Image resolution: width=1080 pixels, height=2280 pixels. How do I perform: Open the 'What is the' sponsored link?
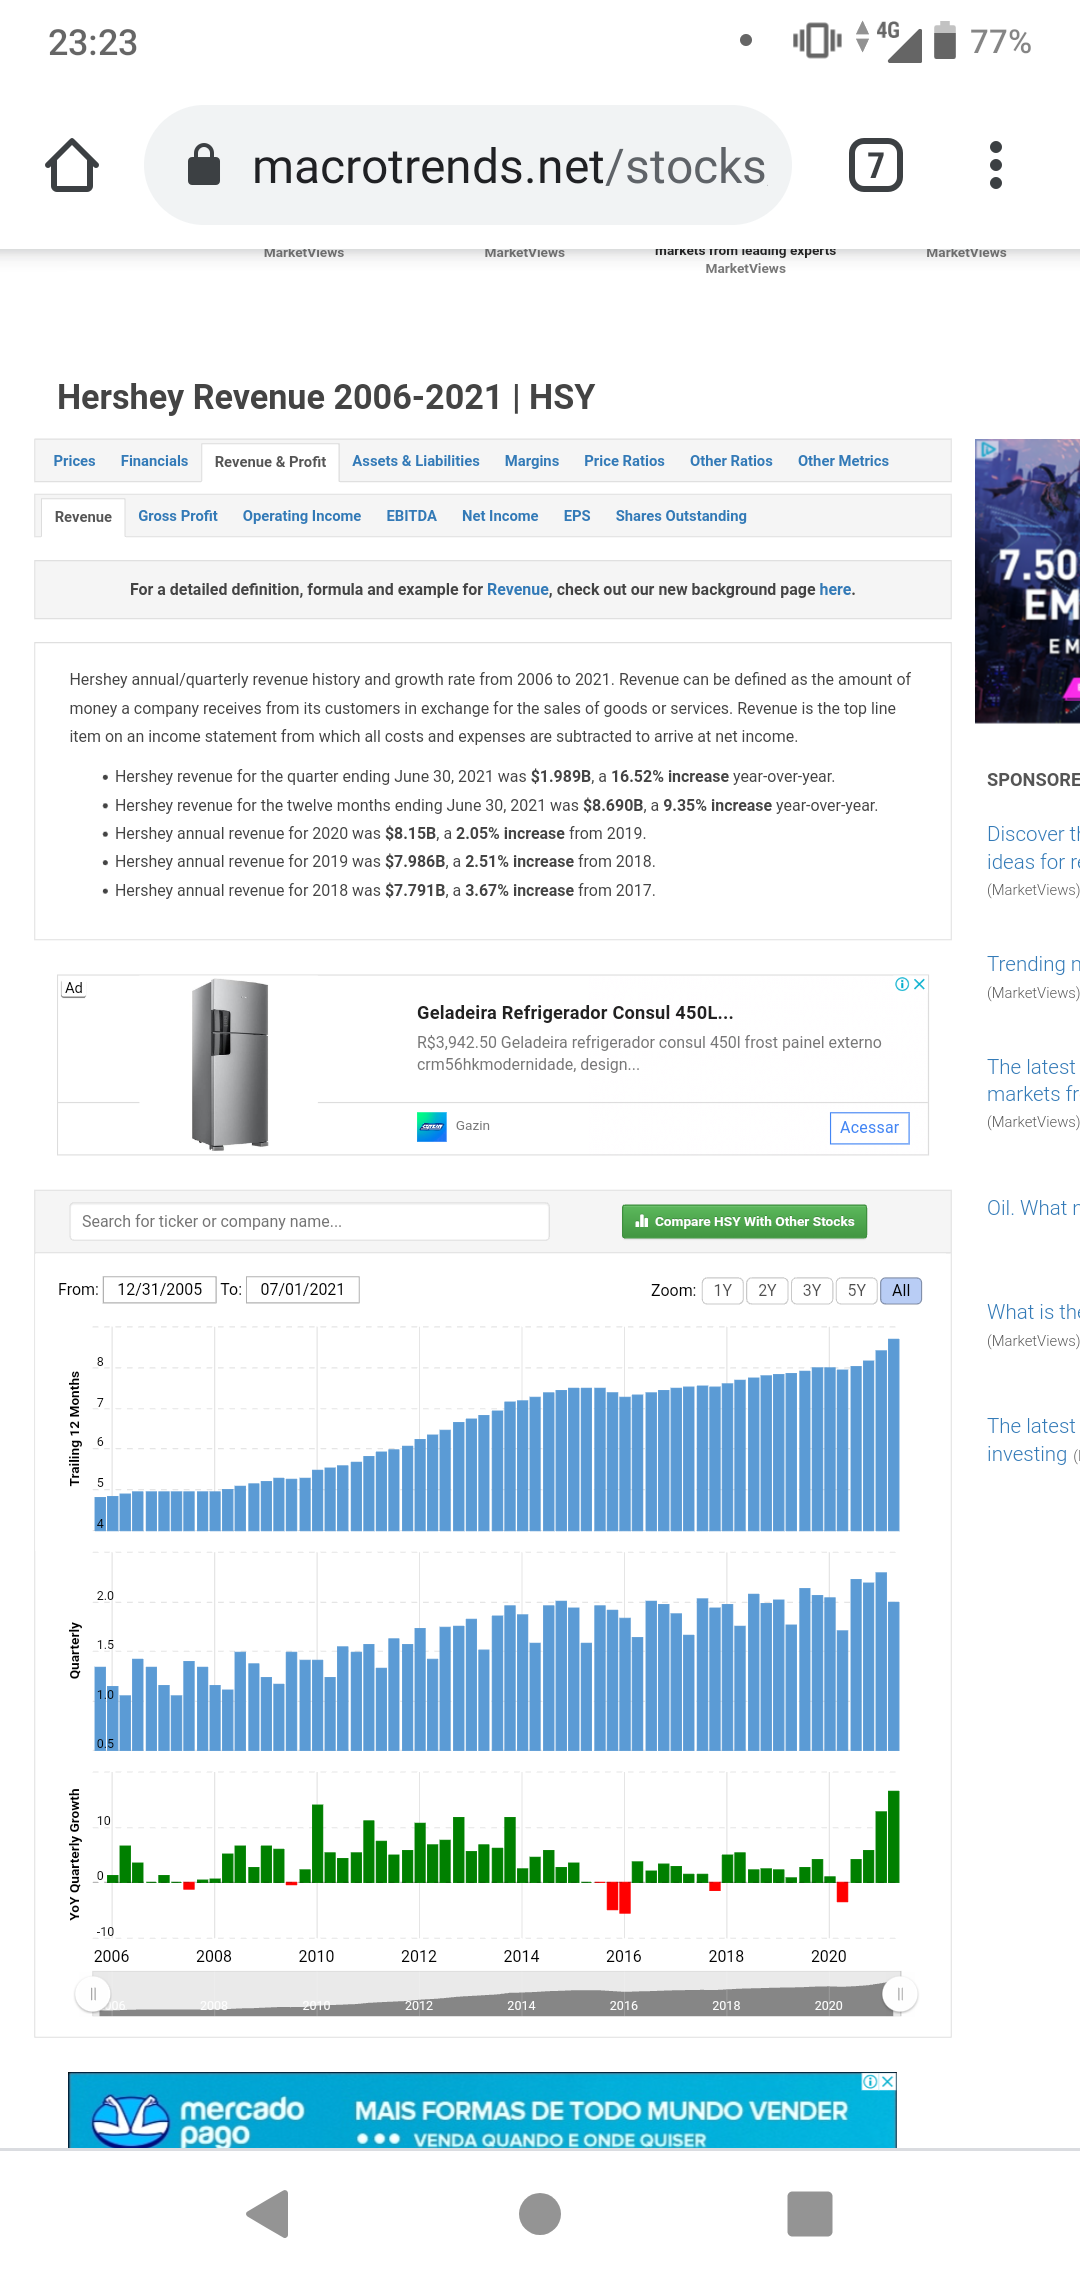coord(1033,1312)
